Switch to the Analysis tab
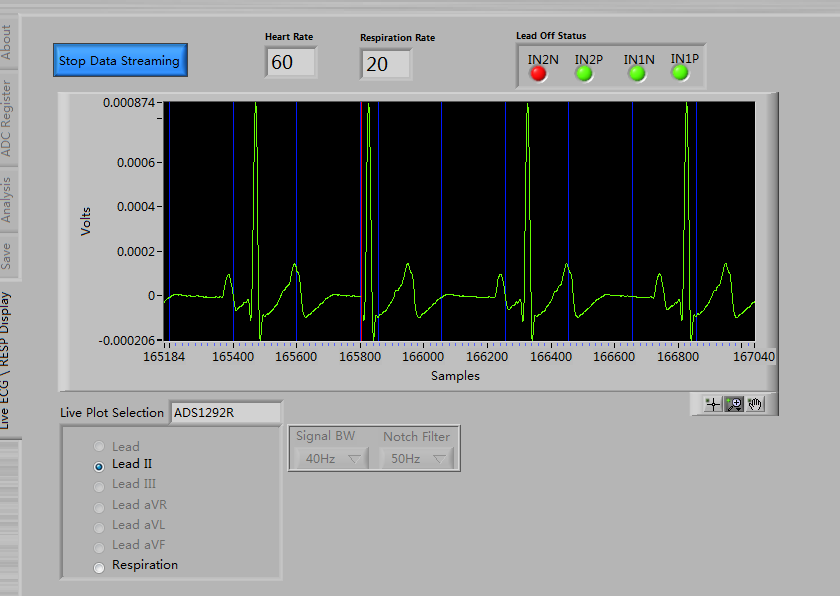 click(6, 199)
